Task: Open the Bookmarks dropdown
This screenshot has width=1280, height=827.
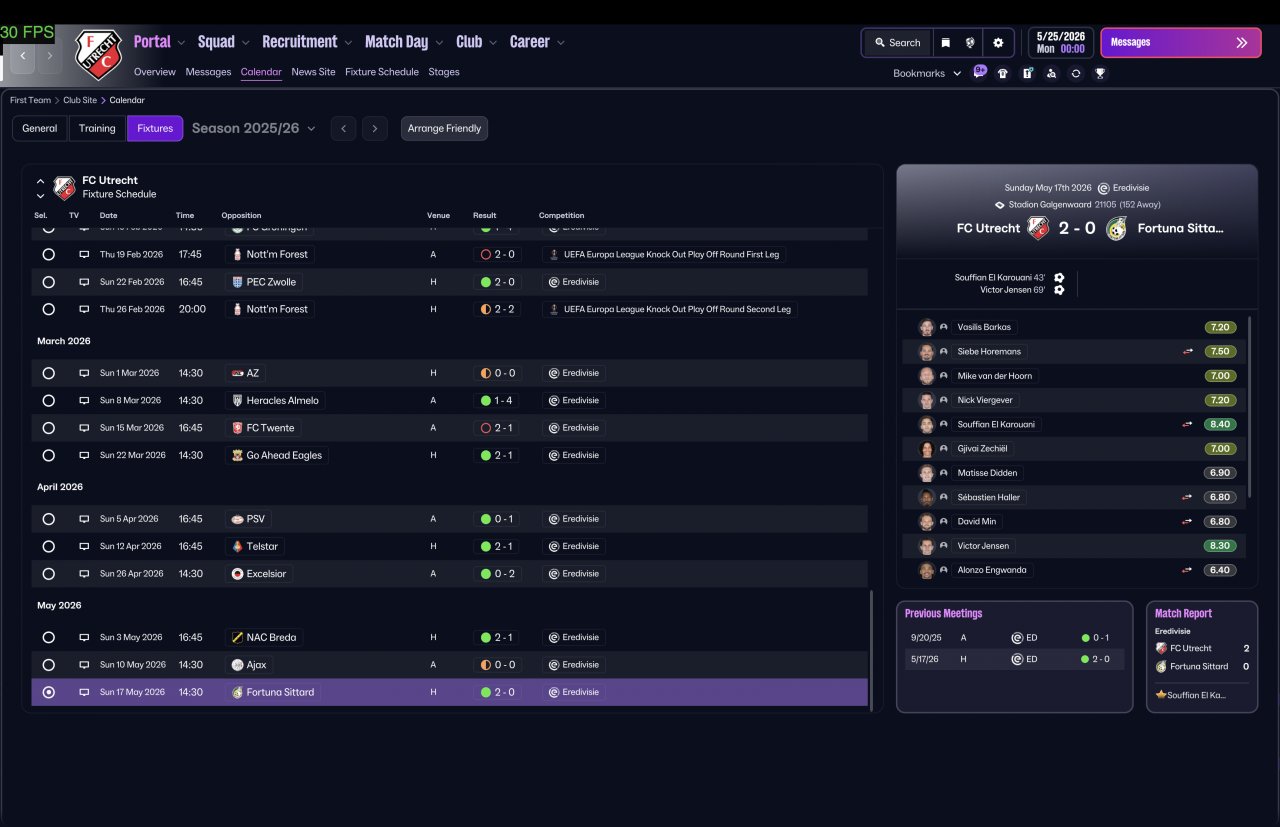Action: coord(927,73)
